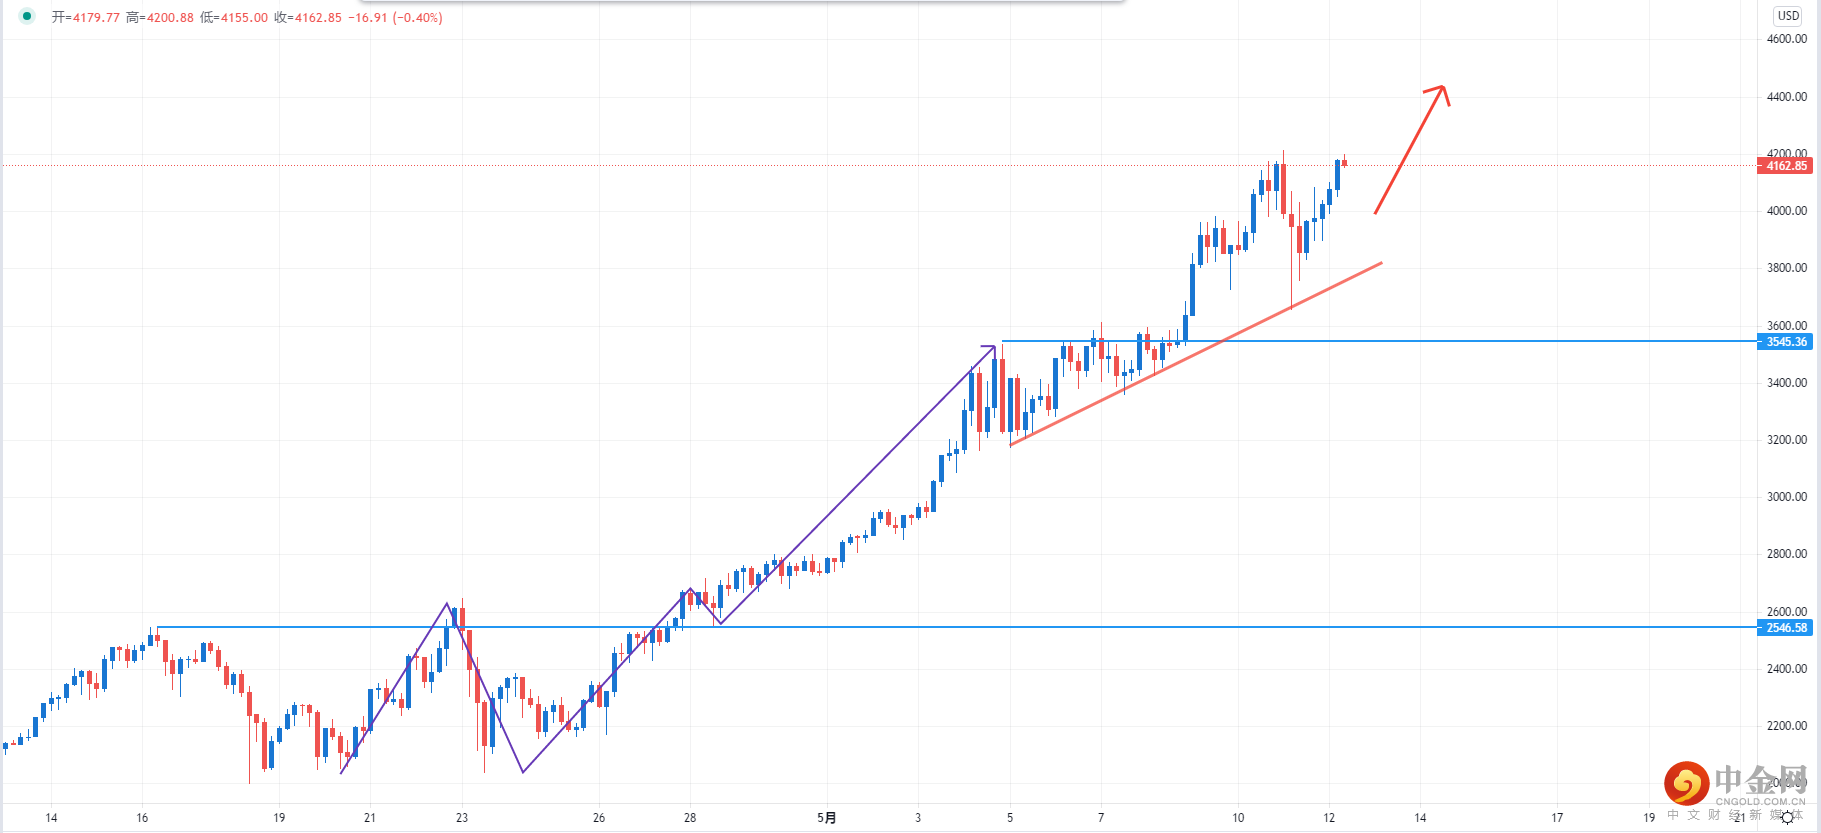Click the 3200.00 price axis label

point(1786,440)
